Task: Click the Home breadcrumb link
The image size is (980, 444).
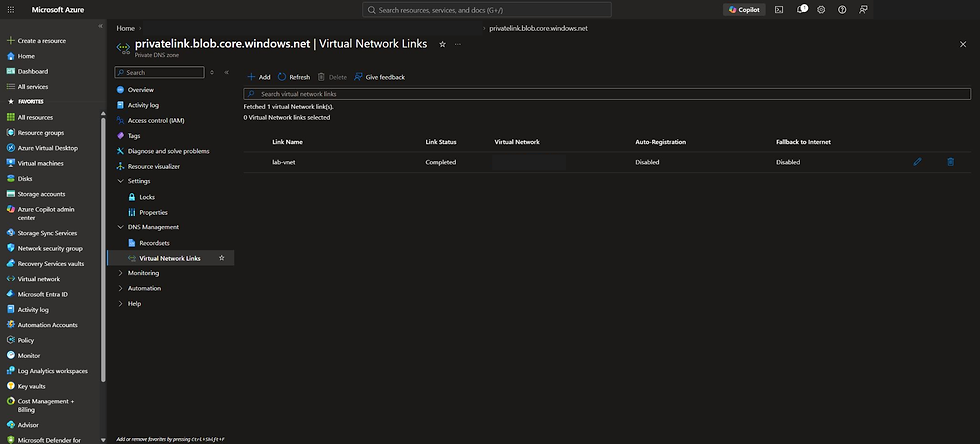Action: point(125,28)
